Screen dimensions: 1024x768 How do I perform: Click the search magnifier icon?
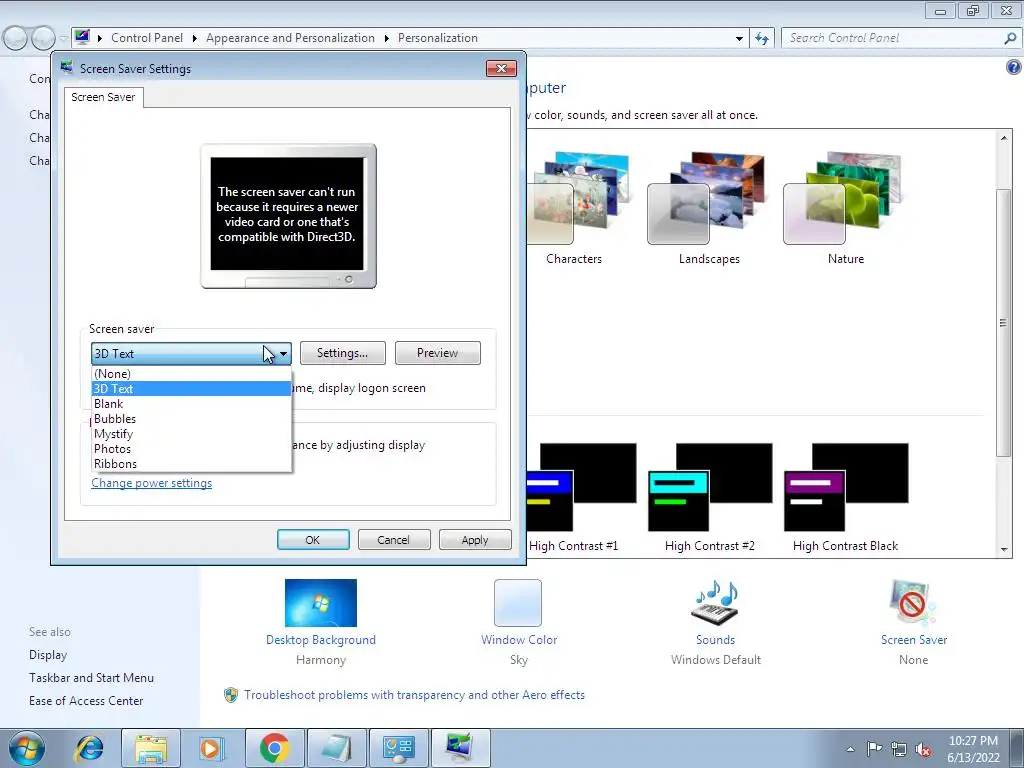point(1010,38)
